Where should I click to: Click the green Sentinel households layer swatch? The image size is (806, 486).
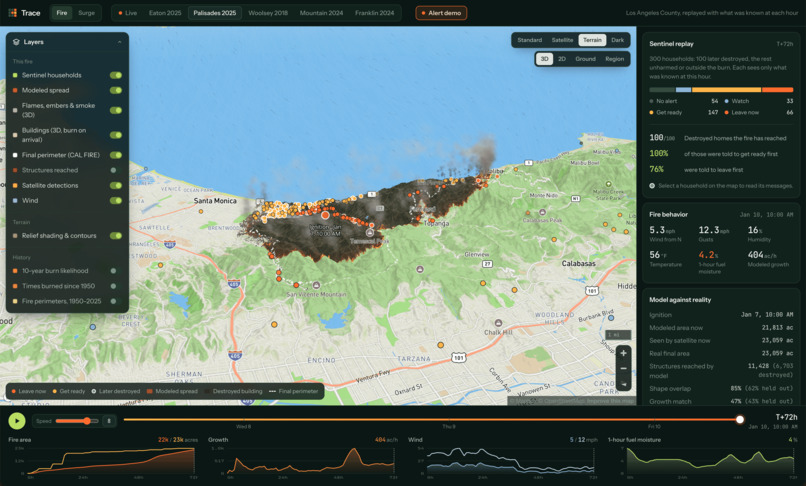[15, 75]
